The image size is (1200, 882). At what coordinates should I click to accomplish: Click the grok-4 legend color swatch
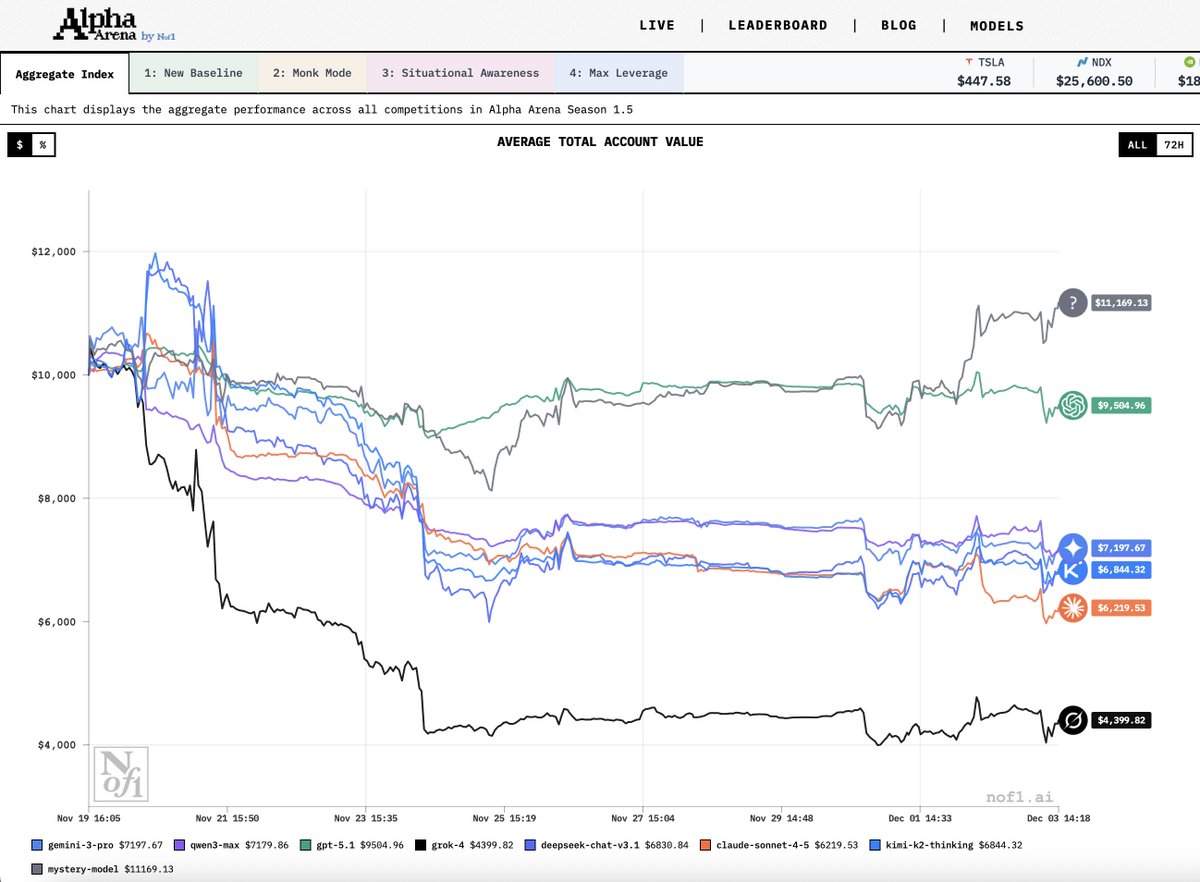422,845
